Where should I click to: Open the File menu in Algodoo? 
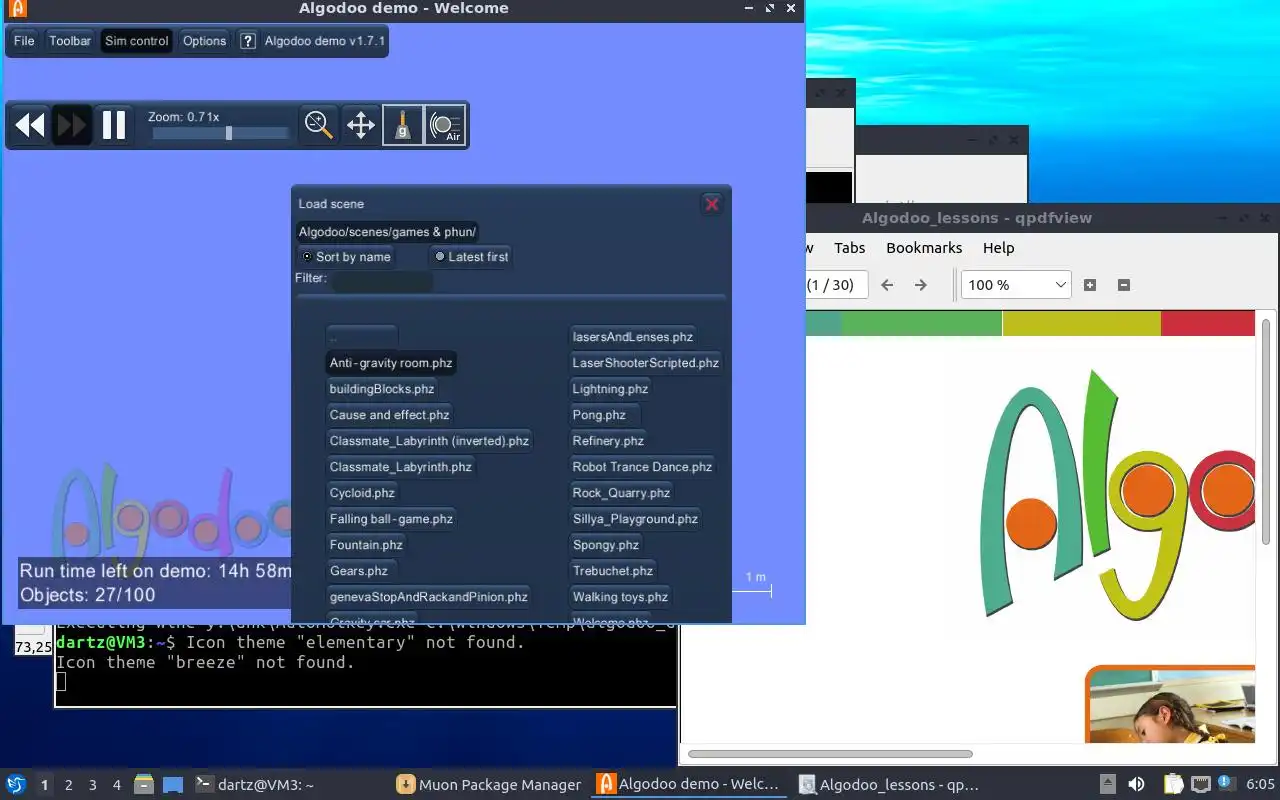24,41
